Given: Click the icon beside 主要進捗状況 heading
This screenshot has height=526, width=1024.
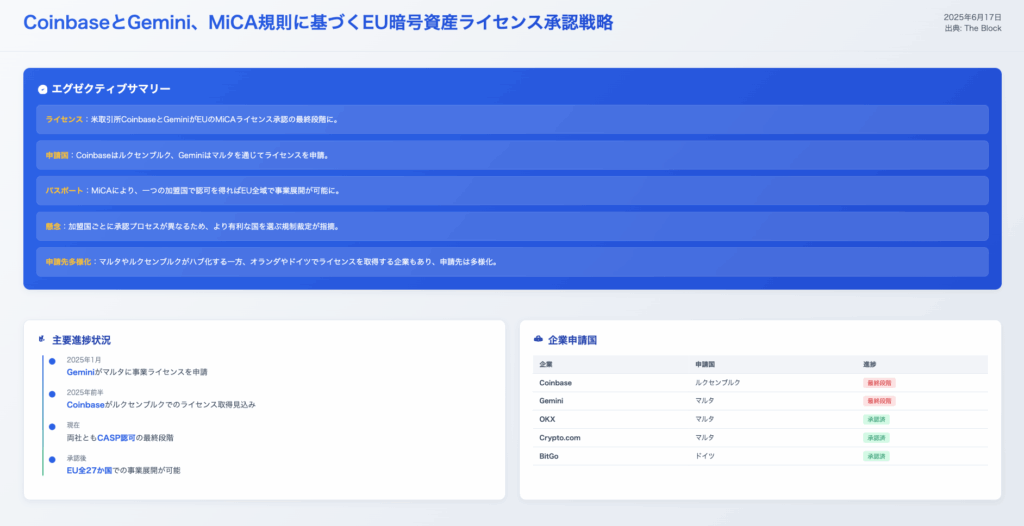Looking at the screenshot, I should coord(42,339).
